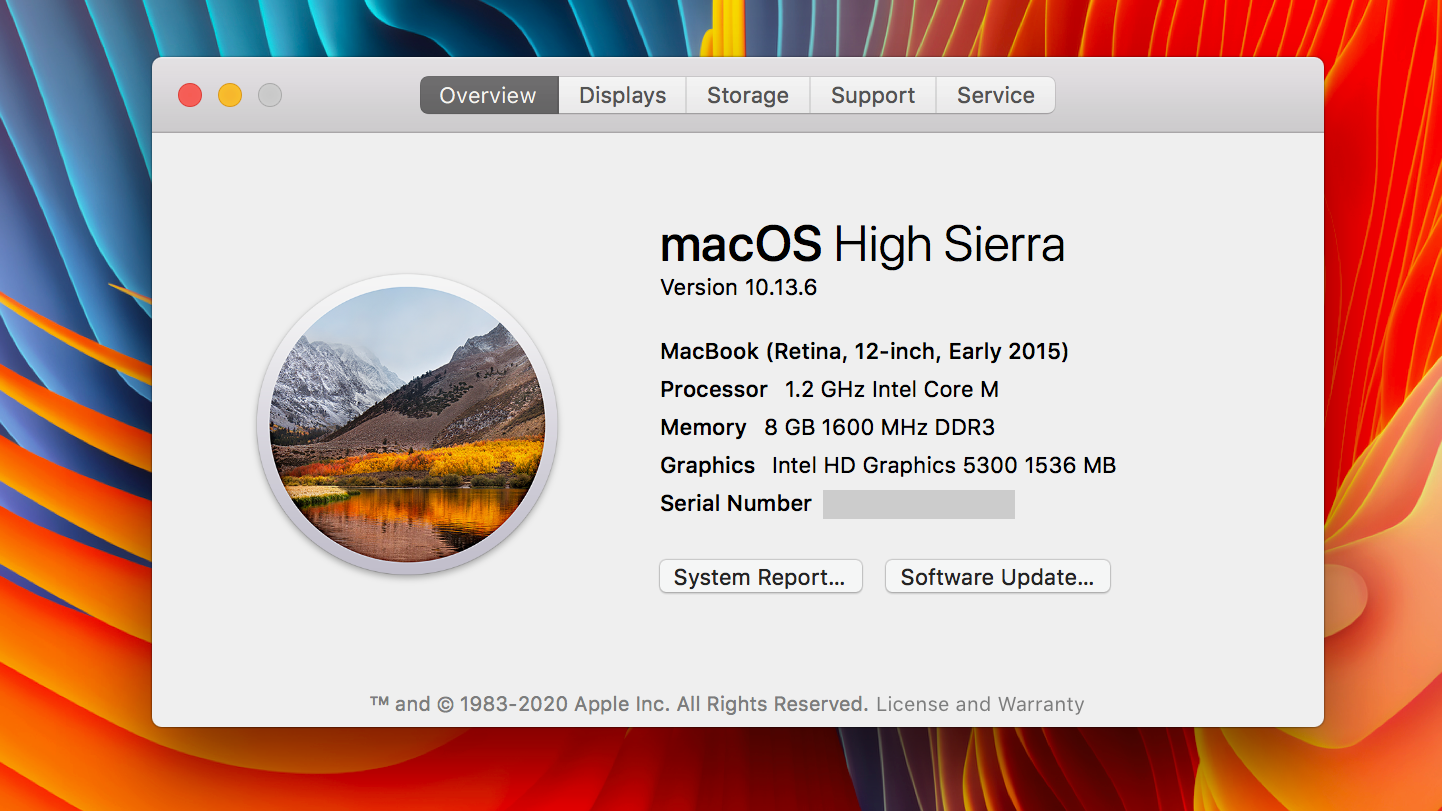Image resolution: width=1442 pixels, height=811 pixels.
Task: Click the hidden Serial Number field
Action: 917,504
